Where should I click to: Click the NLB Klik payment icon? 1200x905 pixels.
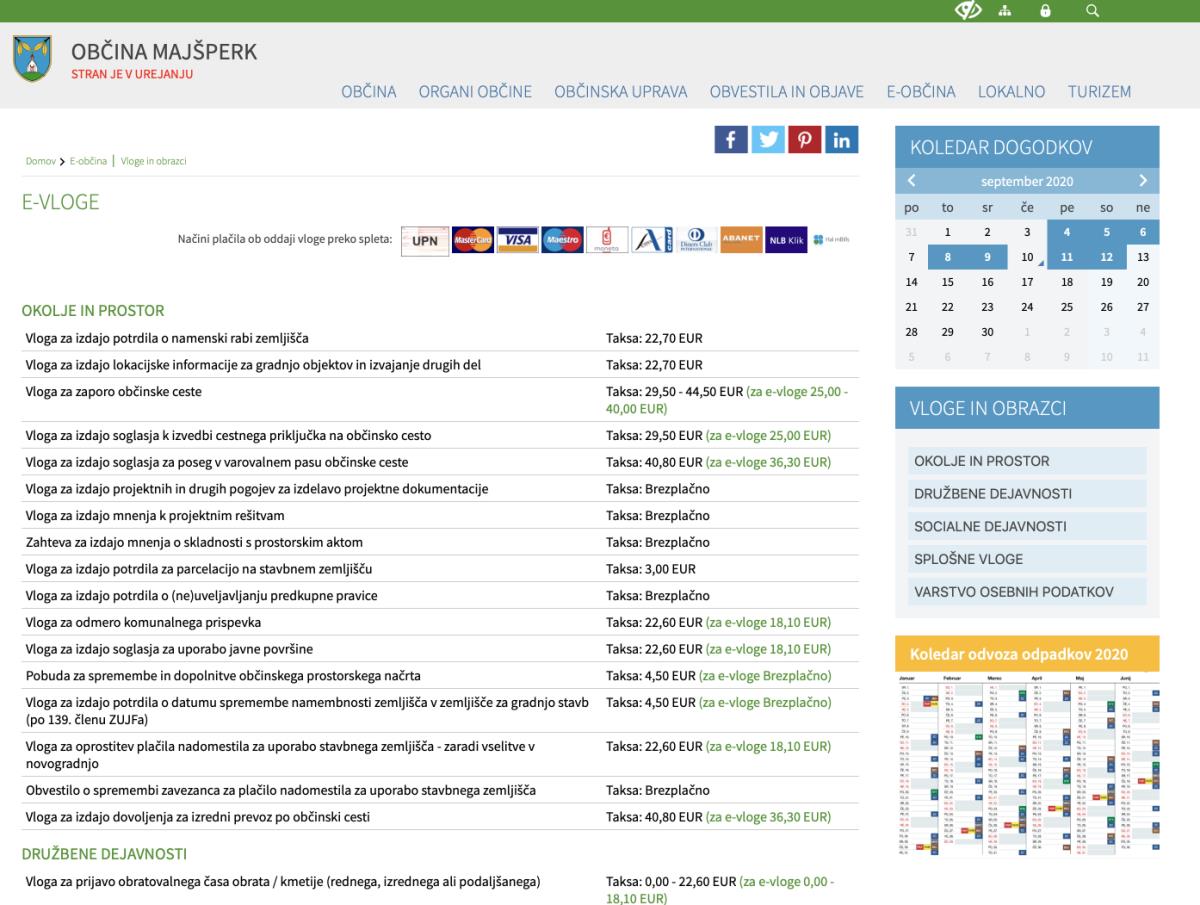pos(786,241)
